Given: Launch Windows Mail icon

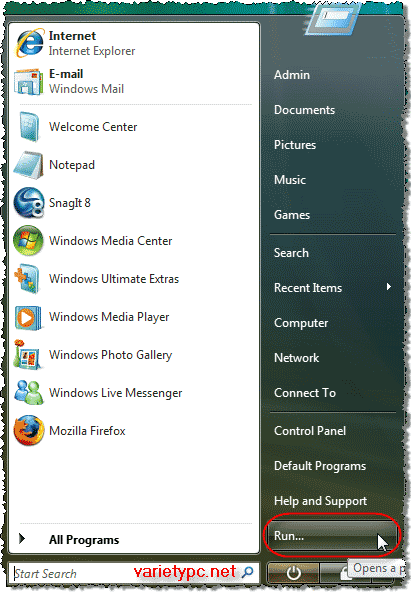Looking at the screenshot, I should (x=29, y=81).
